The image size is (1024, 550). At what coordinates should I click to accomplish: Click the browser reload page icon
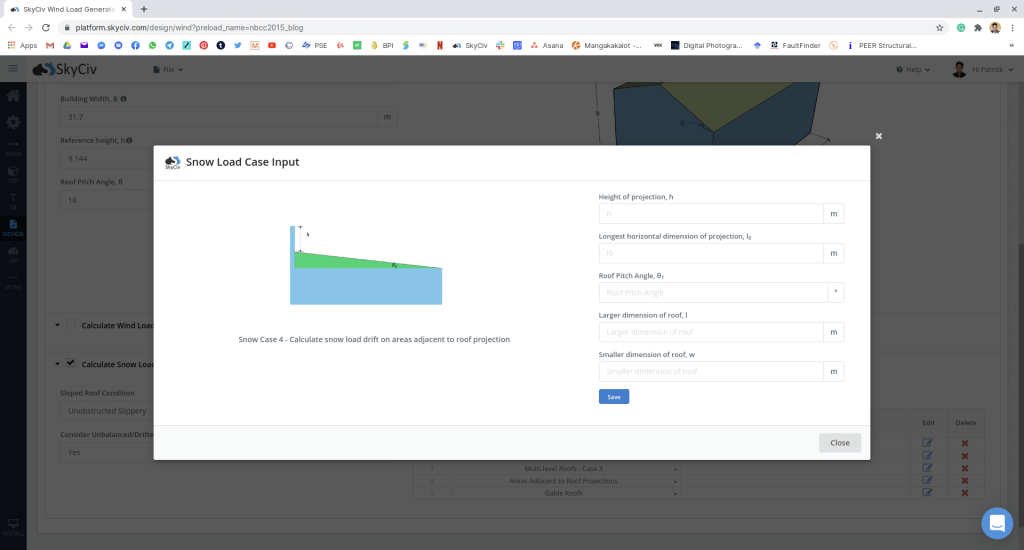(x=45, y=27)
